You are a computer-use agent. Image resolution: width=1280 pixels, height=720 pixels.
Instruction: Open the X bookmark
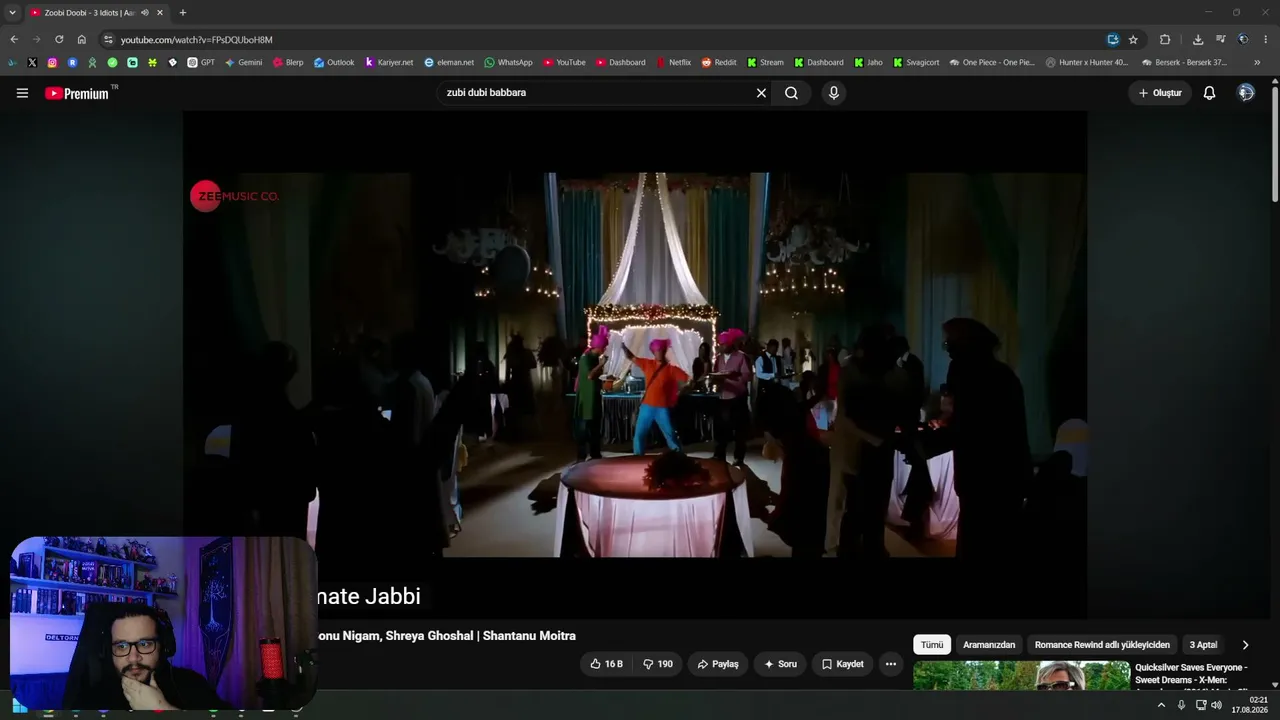32,62
